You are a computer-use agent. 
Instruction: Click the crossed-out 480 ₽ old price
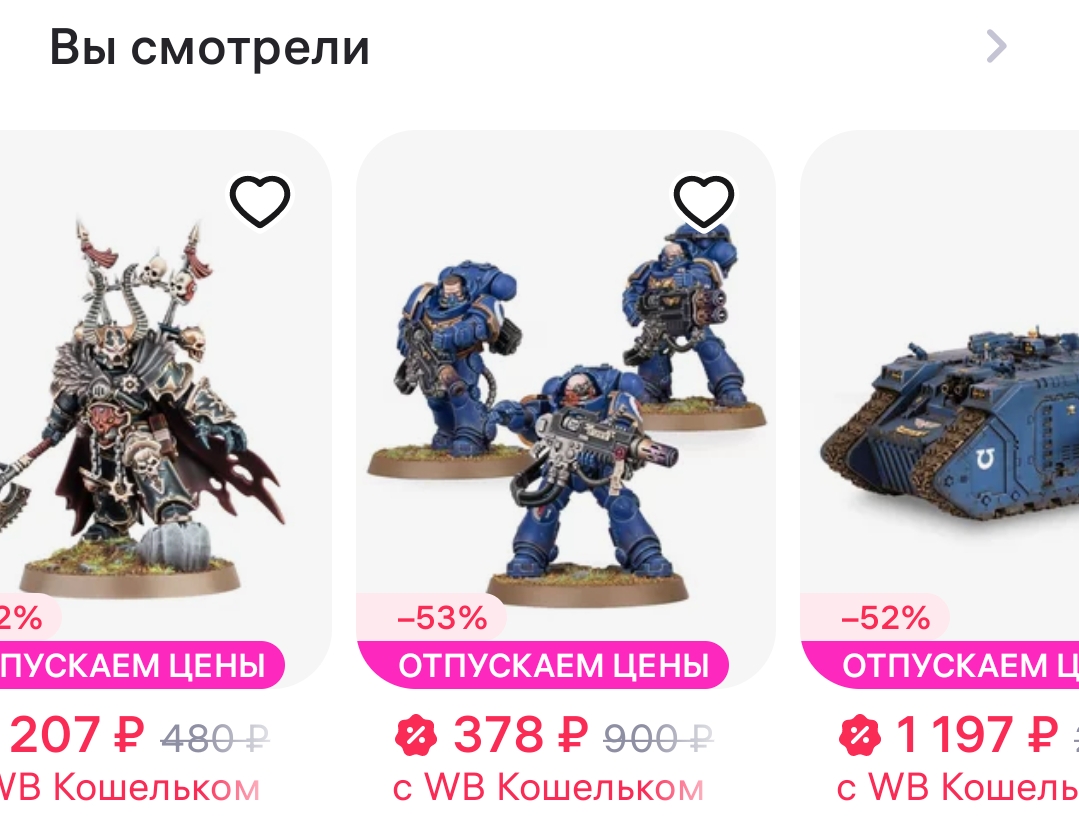pos(214,739)
